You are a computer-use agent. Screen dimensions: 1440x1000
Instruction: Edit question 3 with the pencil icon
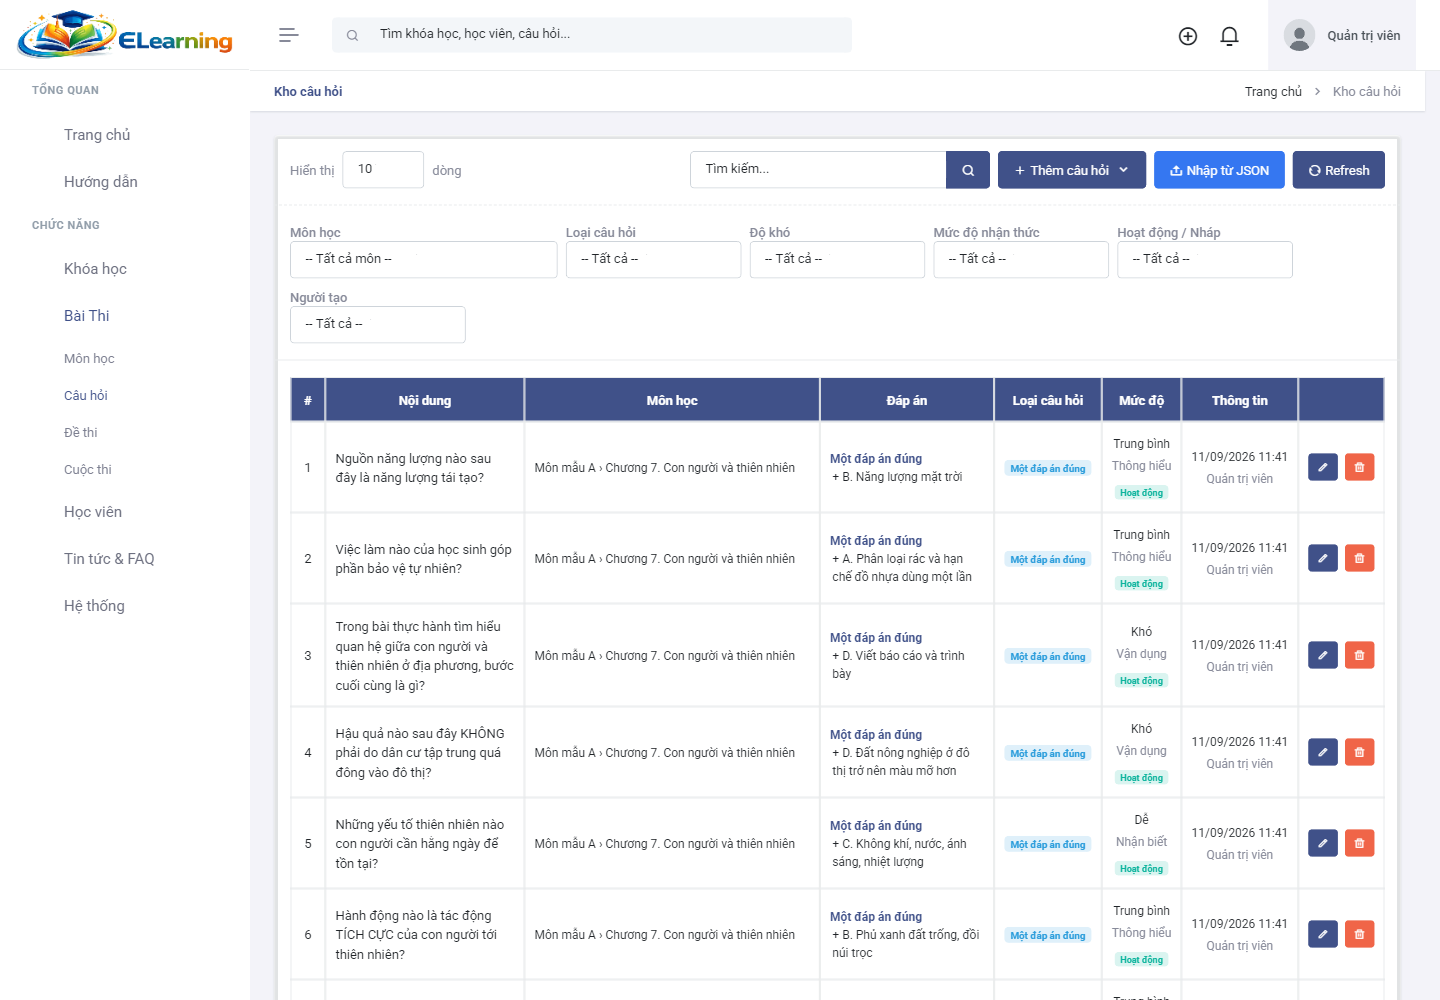(x=1323, y=655)
